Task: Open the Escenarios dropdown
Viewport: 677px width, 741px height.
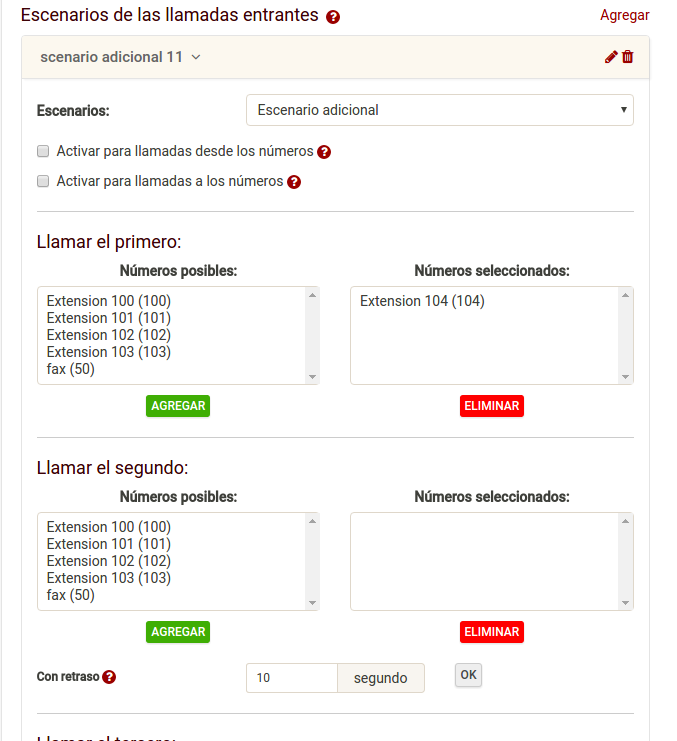Action: click(x=439, y=110)
